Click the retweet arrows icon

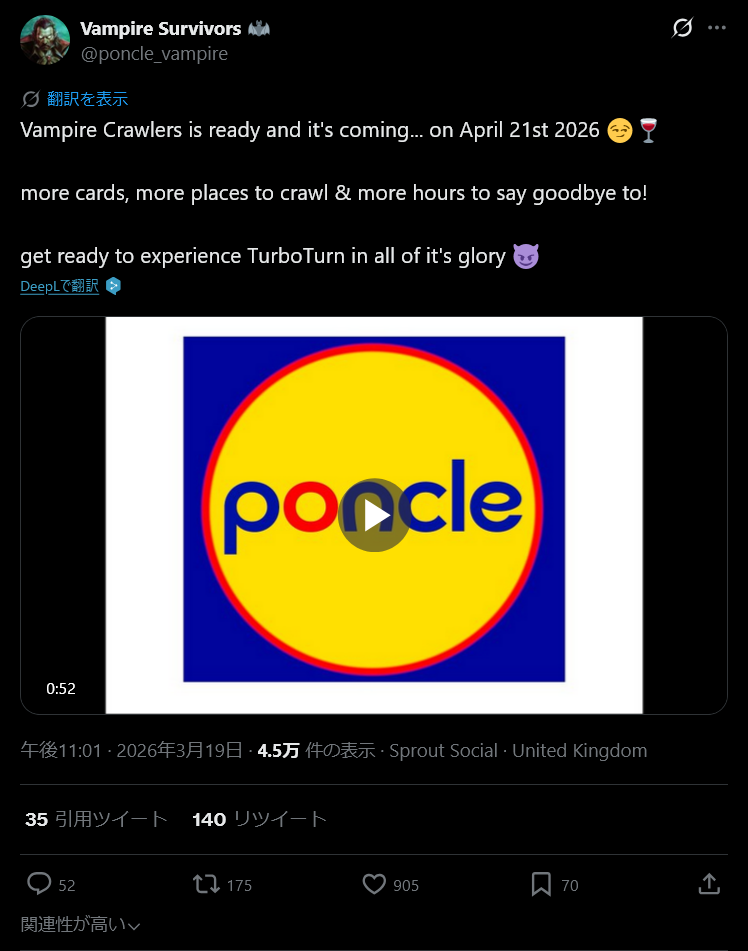(207, 884)
